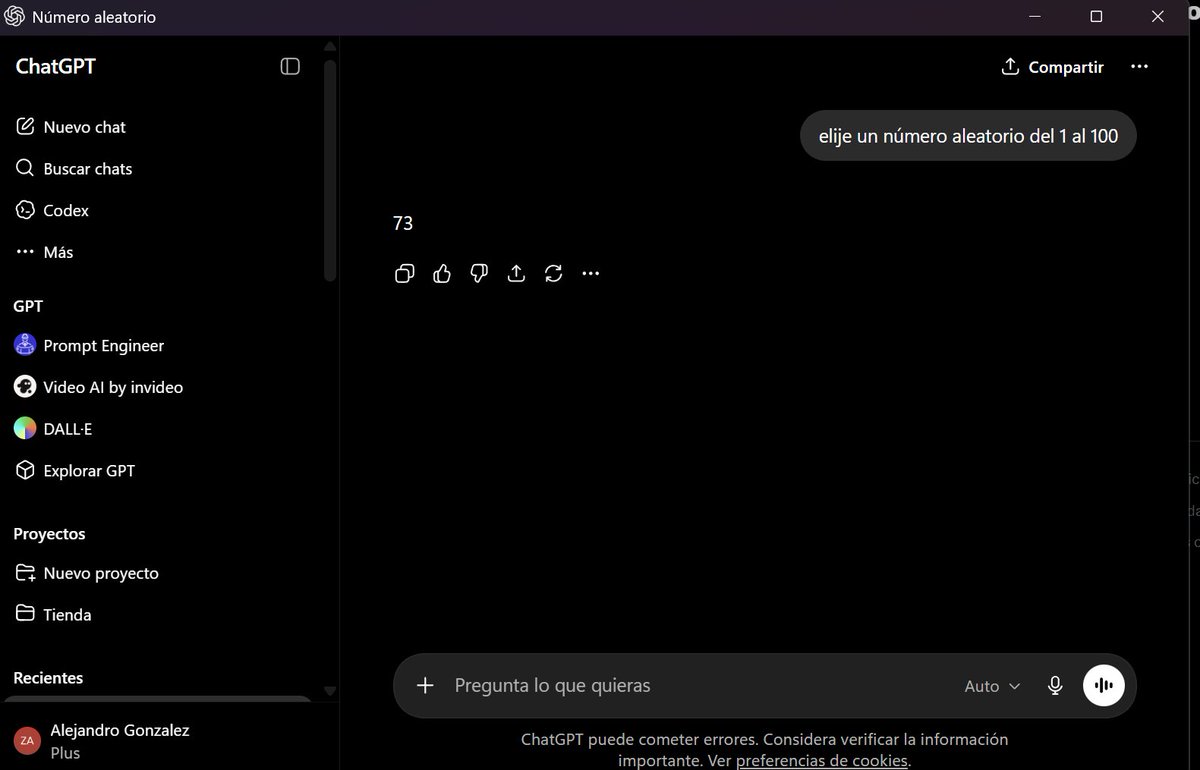The height and width of the screenshot is (770, 1200).
Task: Click the Proyectos section header
Action: tap(49, 534)
